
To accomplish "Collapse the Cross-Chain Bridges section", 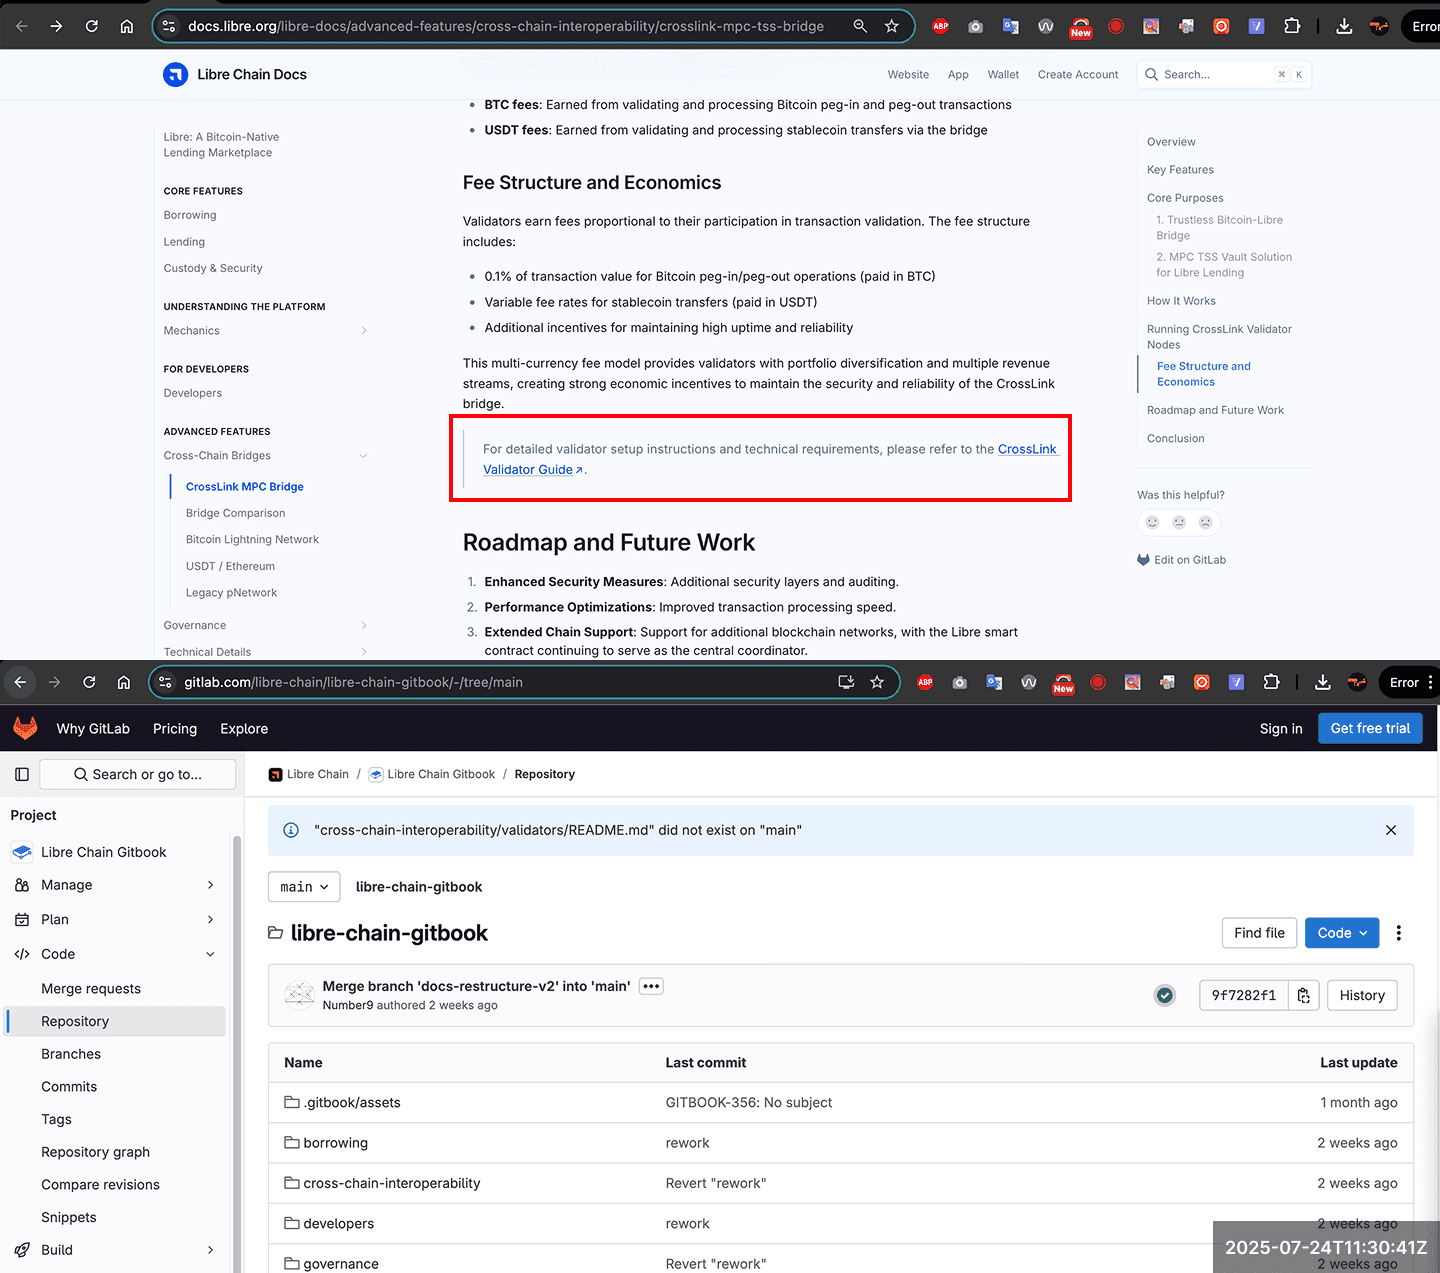I will 364,455.
